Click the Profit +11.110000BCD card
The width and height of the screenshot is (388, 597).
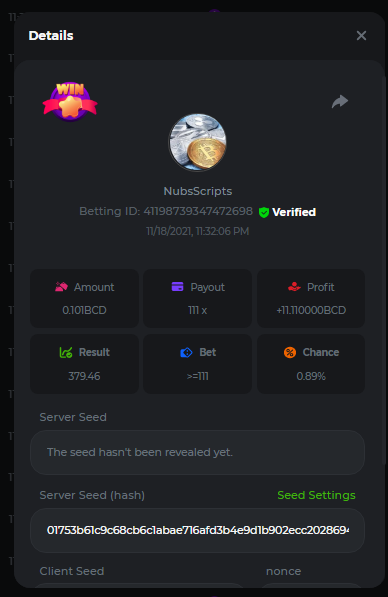click(311, 298)
